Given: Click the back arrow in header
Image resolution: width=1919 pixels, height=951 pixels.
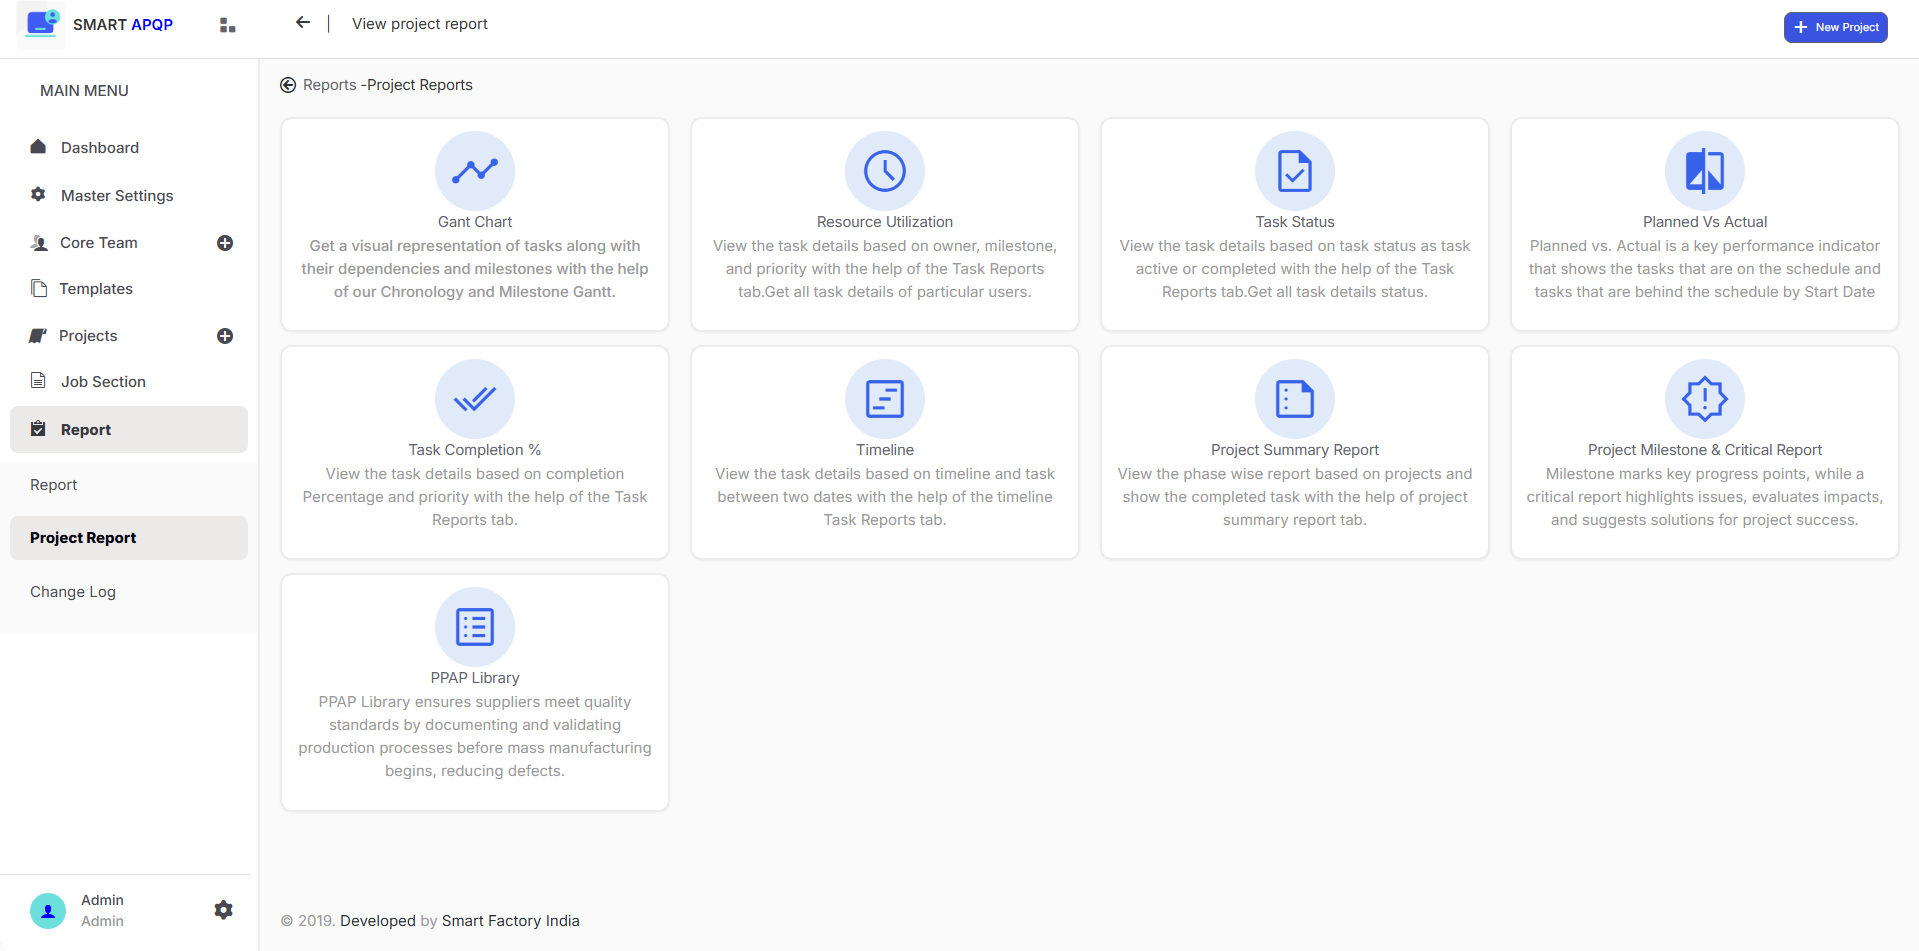Looking at the screenshot, I should [303, 23].
